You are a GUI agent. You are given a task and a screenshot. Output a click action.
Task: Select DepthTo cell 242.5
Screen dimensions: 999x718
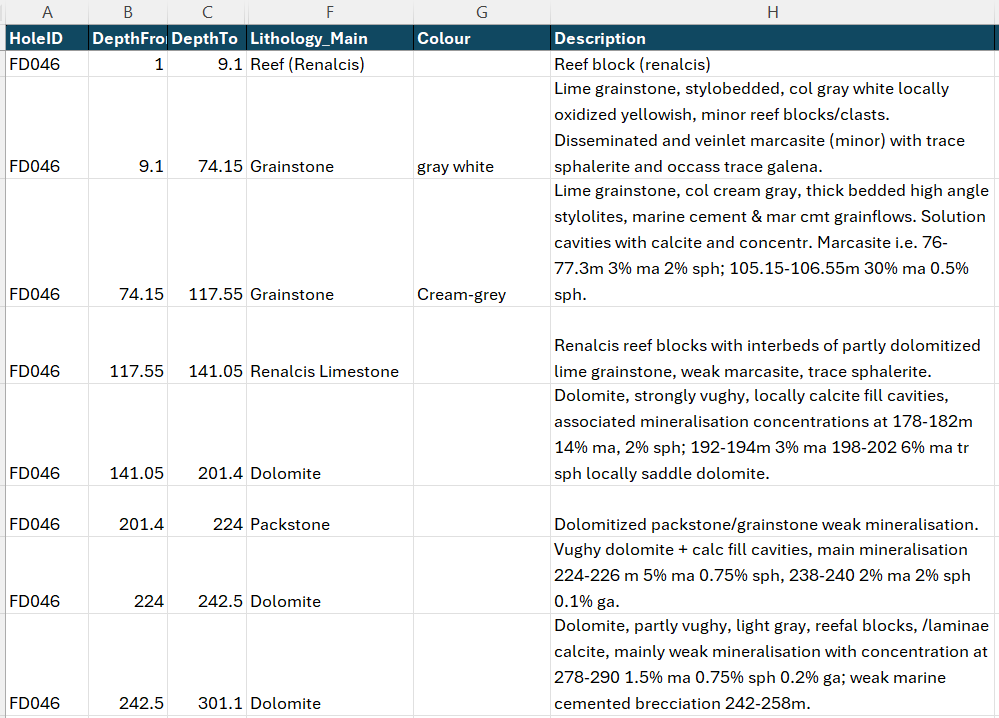[207, 575]
